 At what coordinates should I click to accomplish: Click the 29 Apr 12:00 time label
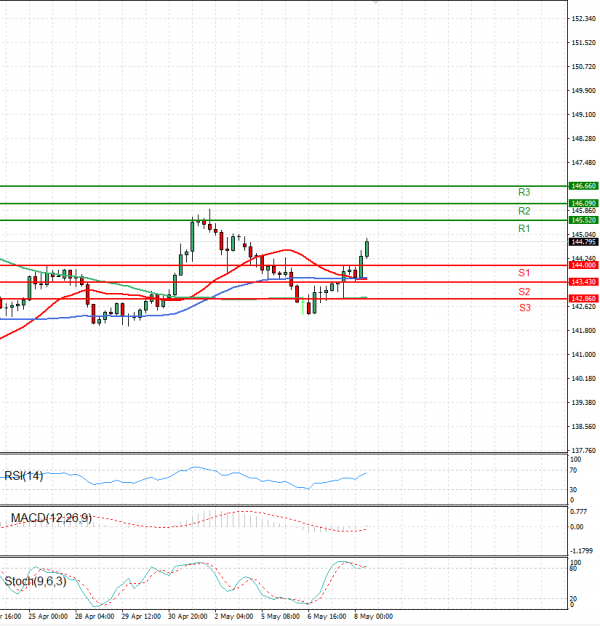pyautogui.click(x=141, y=616)
